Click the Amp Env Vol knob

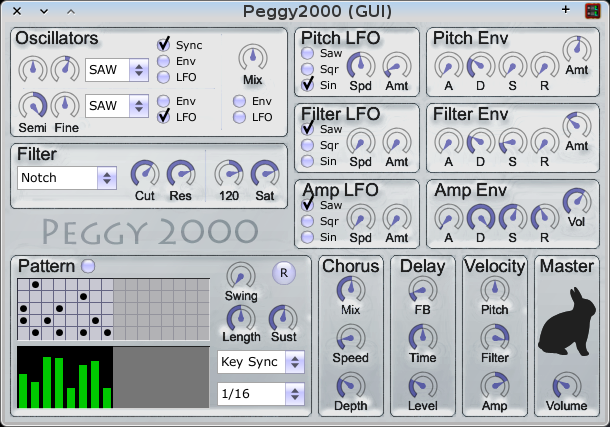point(577,202)
